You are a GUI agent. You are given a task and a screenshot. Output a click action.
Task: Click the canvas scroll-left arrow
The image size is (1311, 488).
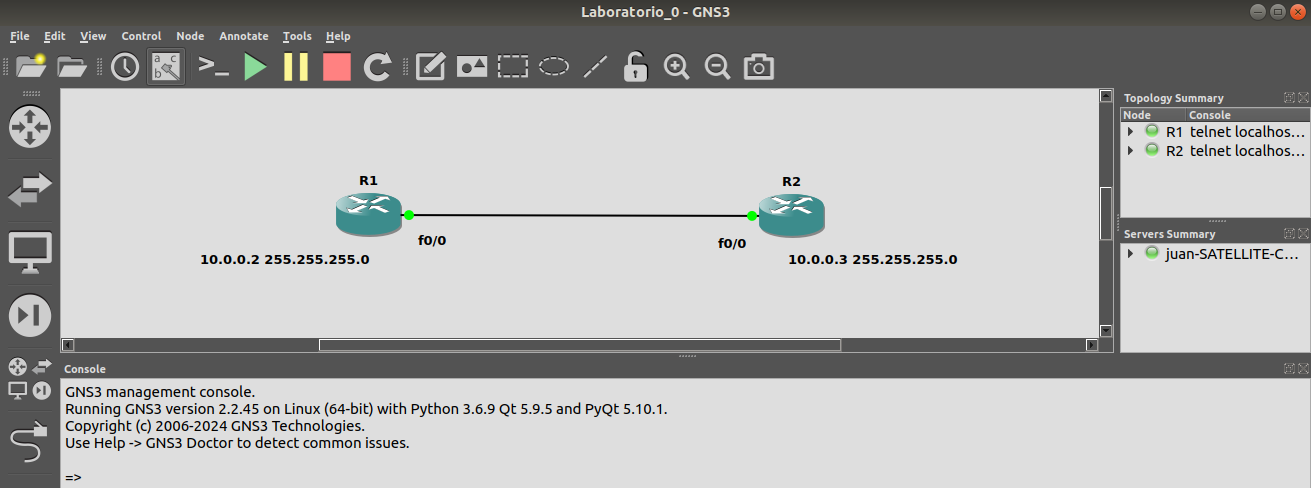(68, 345)
